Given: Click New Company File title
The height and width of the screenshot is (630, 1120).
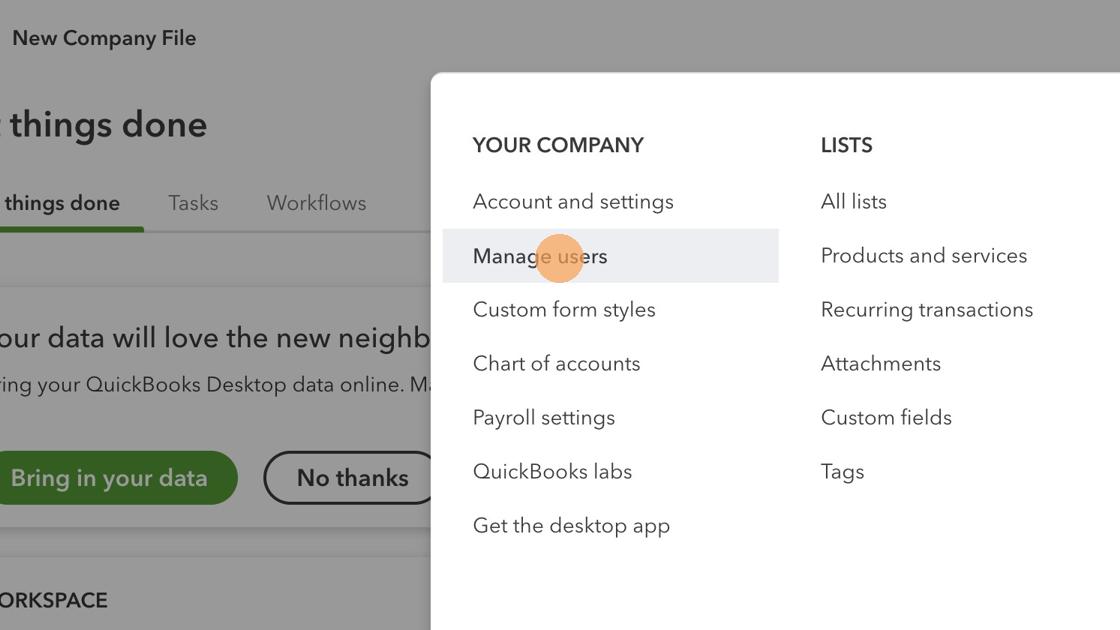Looking at the screenshot, I should pyautogui.click(x=104, y=38).
